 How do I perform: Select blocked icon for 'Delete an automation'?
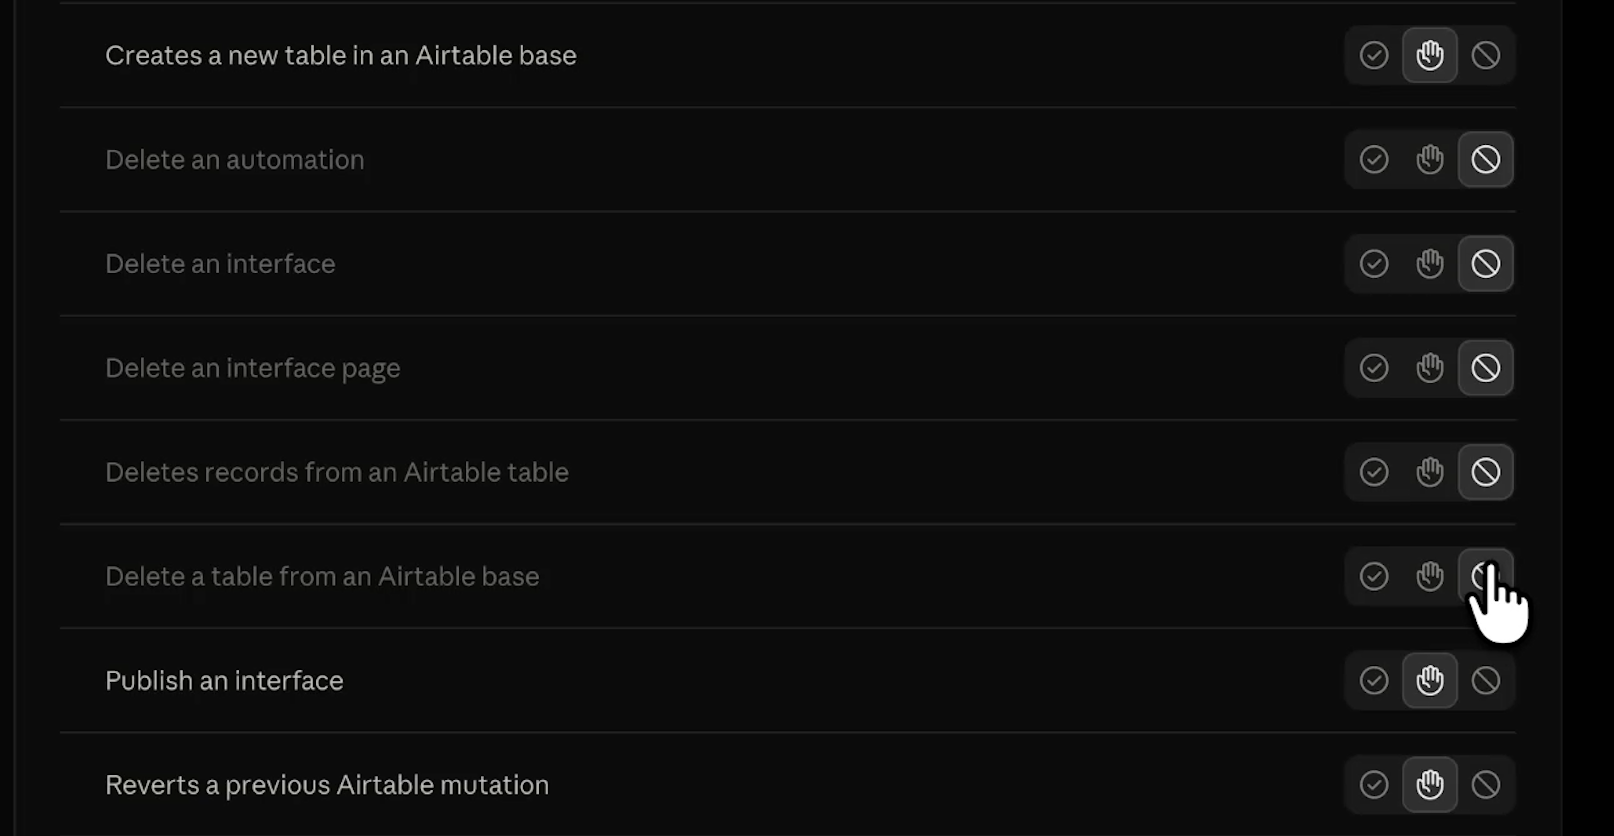click(1486, 159)
